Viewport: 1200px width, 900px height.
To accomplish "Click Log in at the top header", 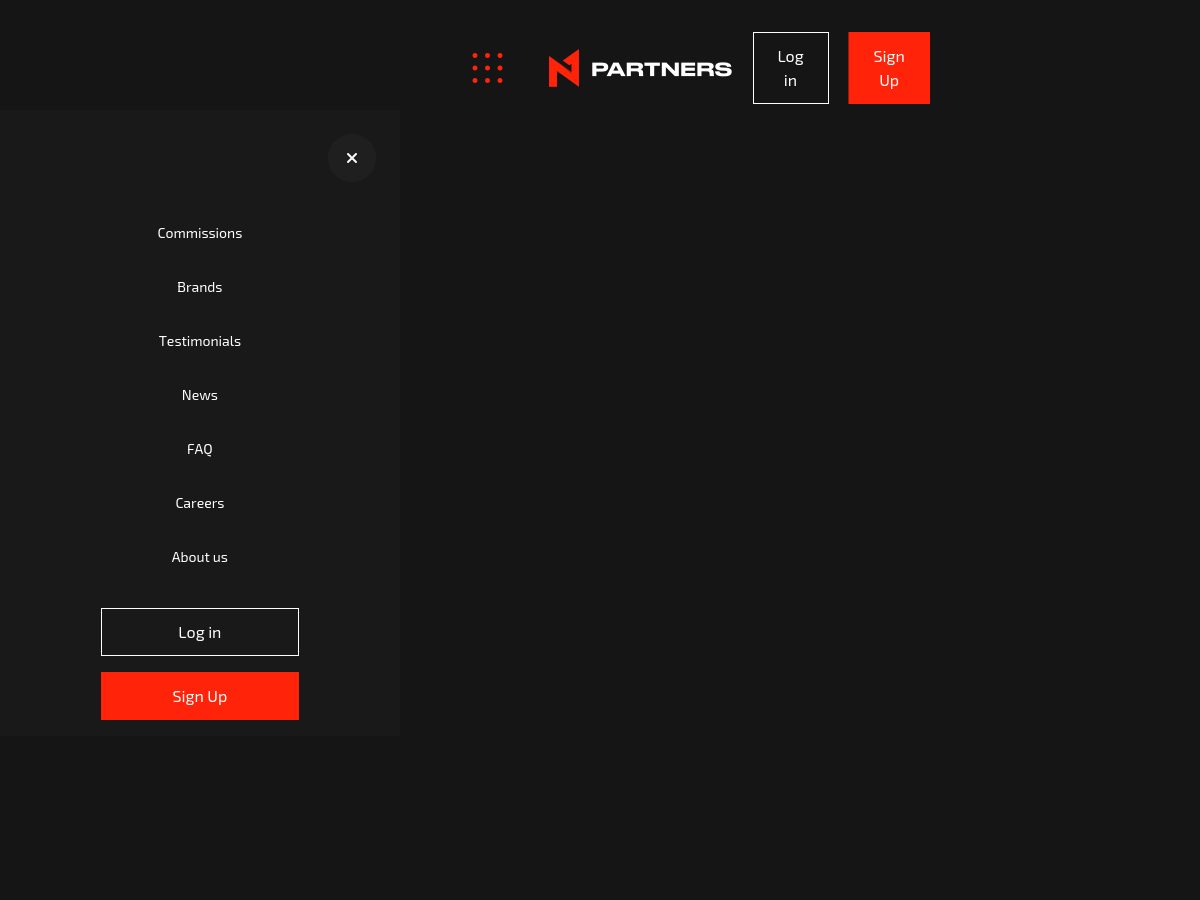I will 790,68.
